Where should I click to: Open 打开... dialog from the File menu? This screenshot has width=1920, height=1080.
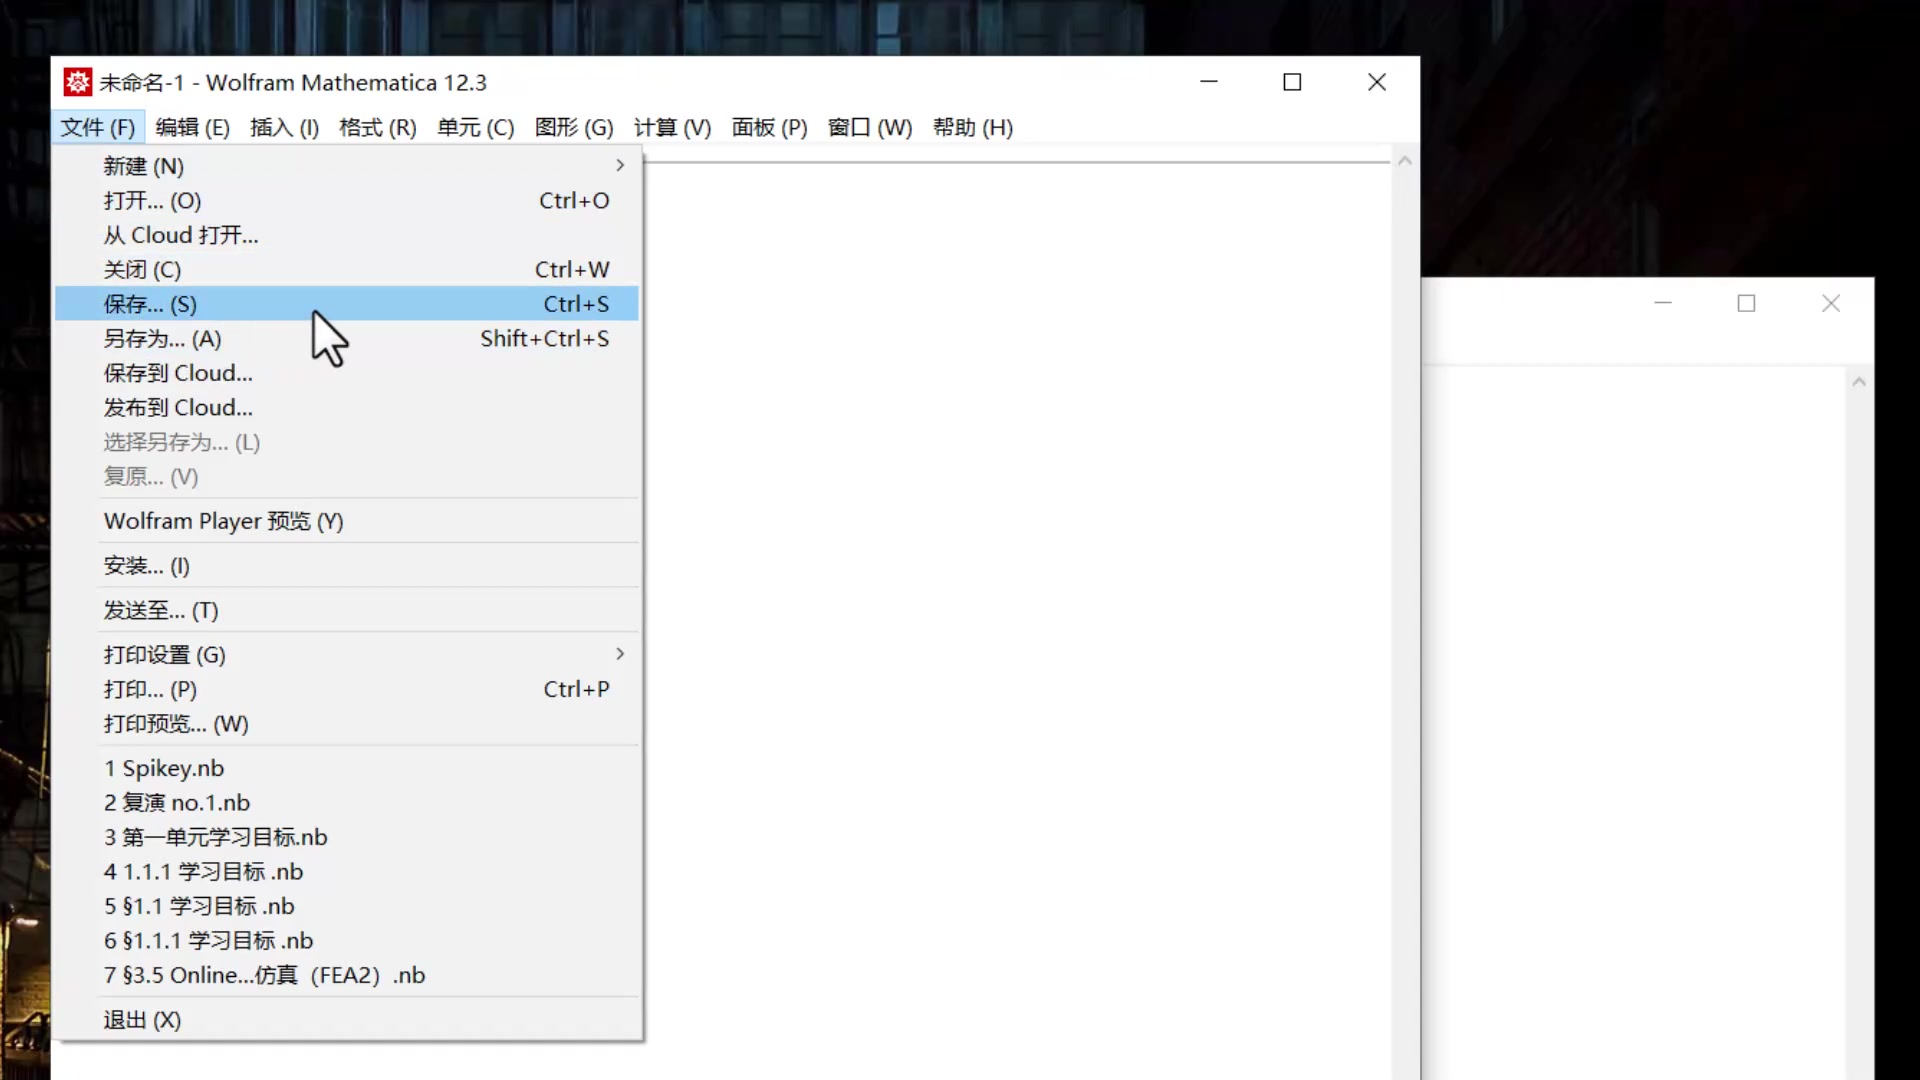(152, 200)
